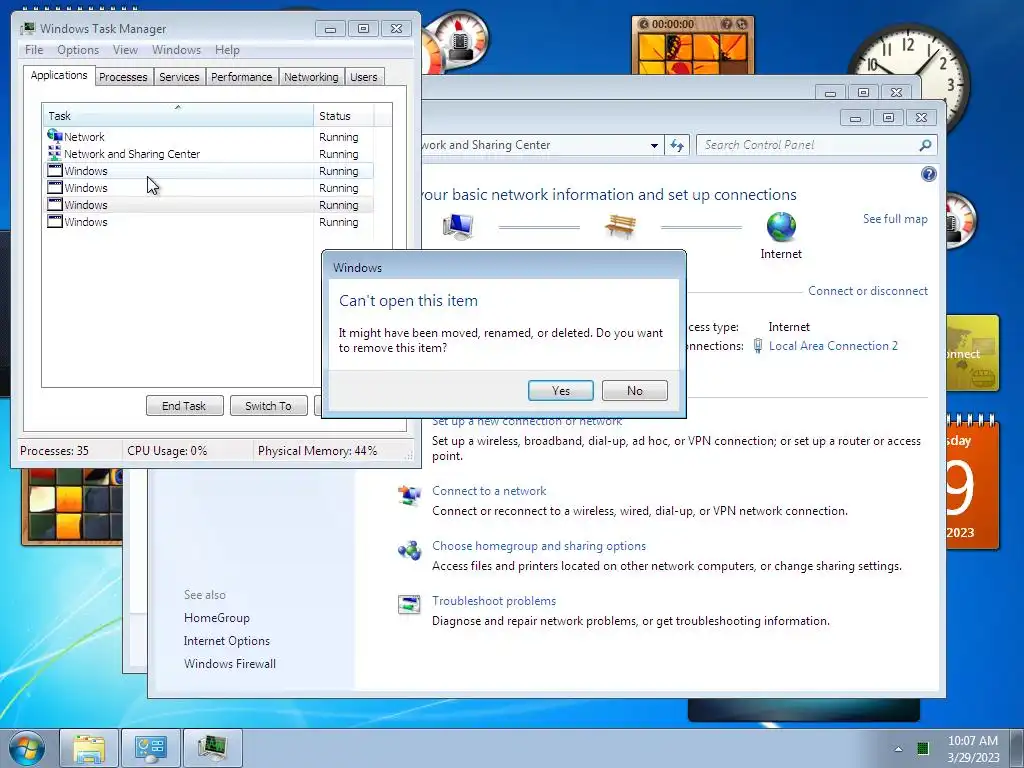Viewport: 1024px width, 768px height.
Task: Click the Control Panel taskbar button
Action: pos(151,748)
